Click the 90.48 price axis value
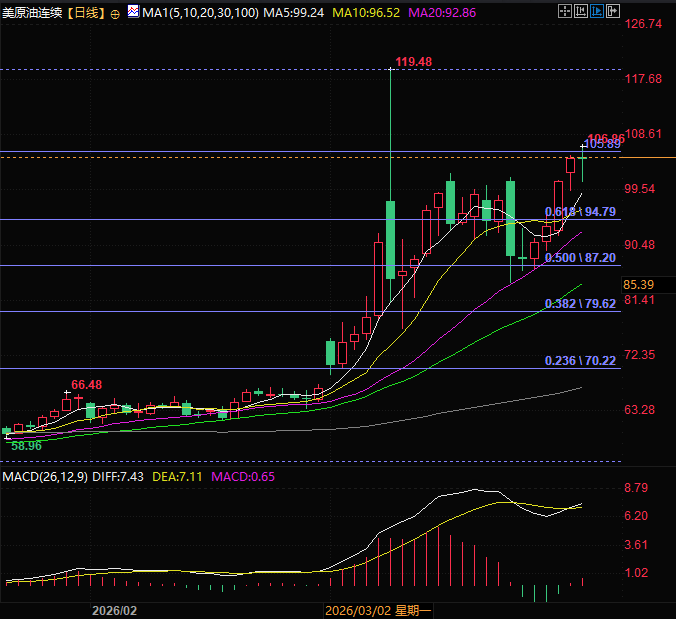Viewport: 676px width, 619px height. coord(640,245)
